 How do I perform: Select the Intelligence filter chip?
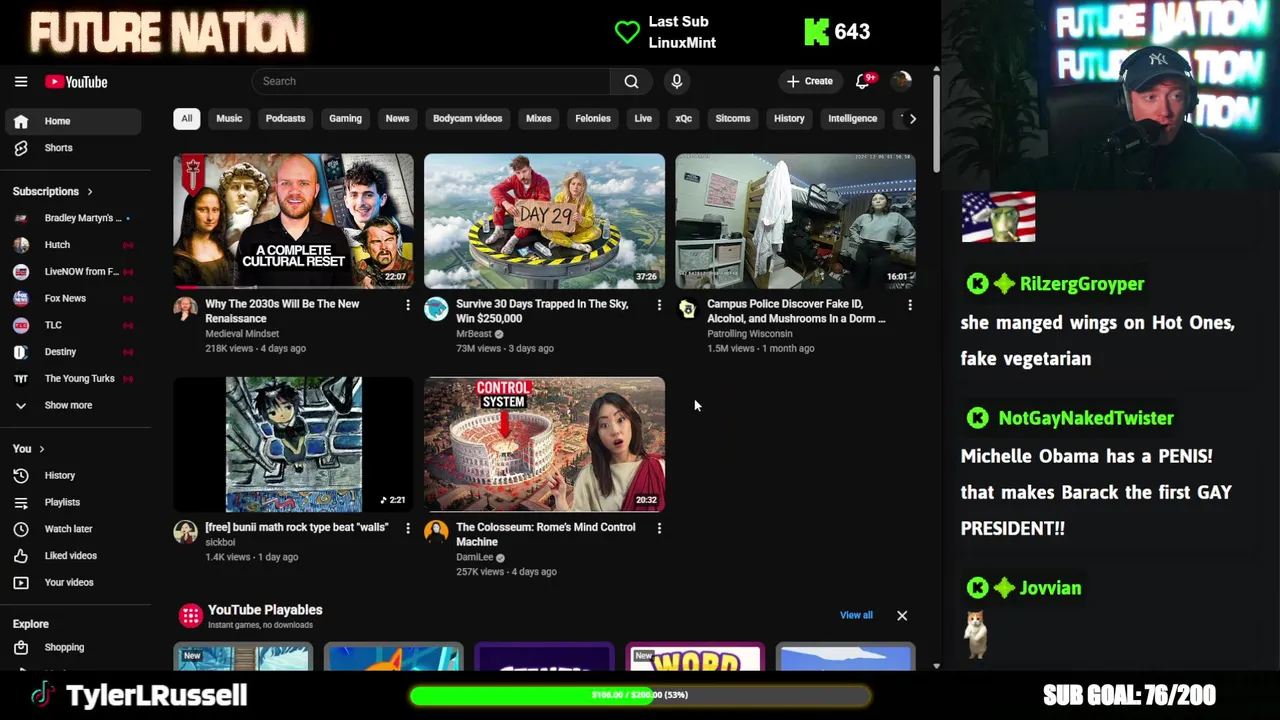pos(852,118)
